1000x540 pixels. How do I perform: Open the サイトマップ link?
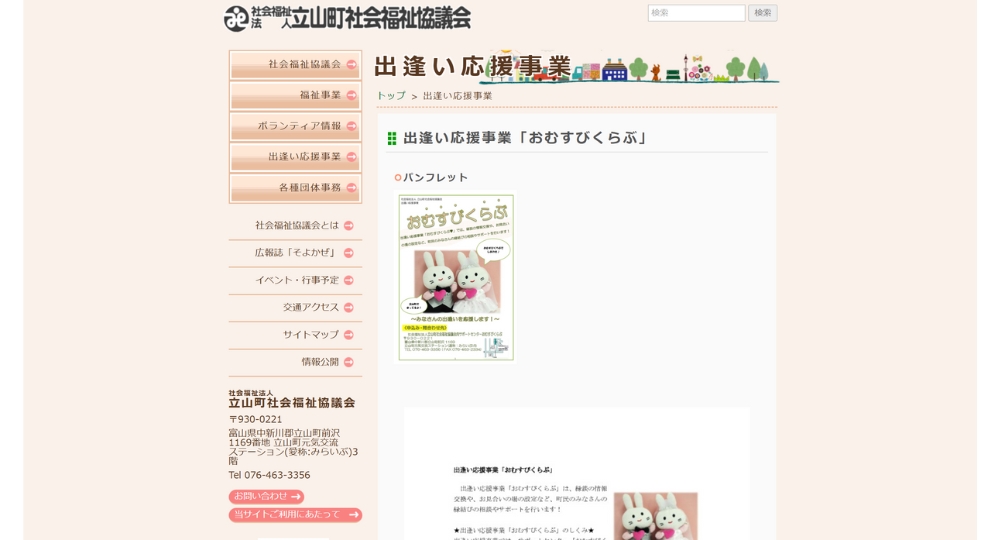[x=310, y=335]
